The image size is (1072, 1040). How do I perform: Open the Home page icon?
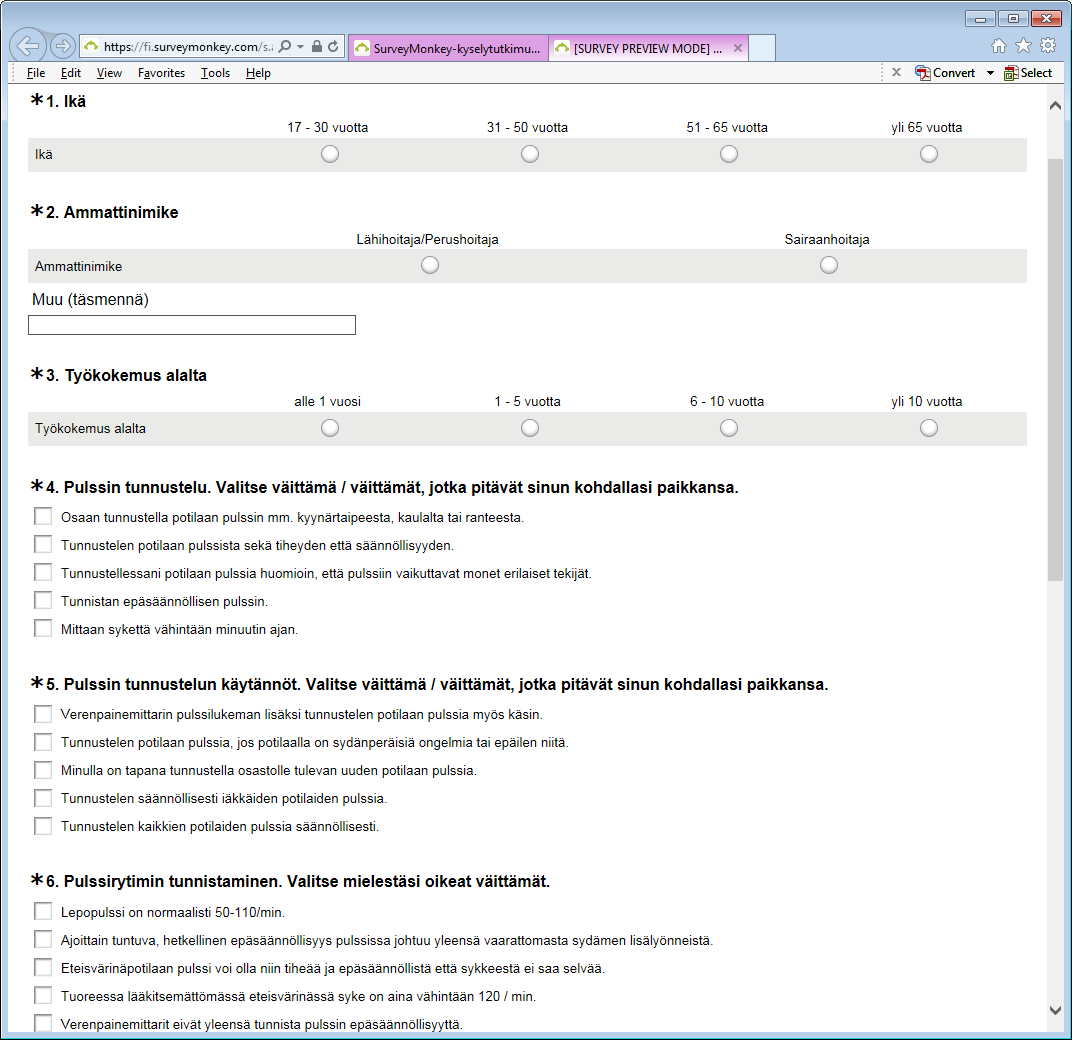[999, 46]
